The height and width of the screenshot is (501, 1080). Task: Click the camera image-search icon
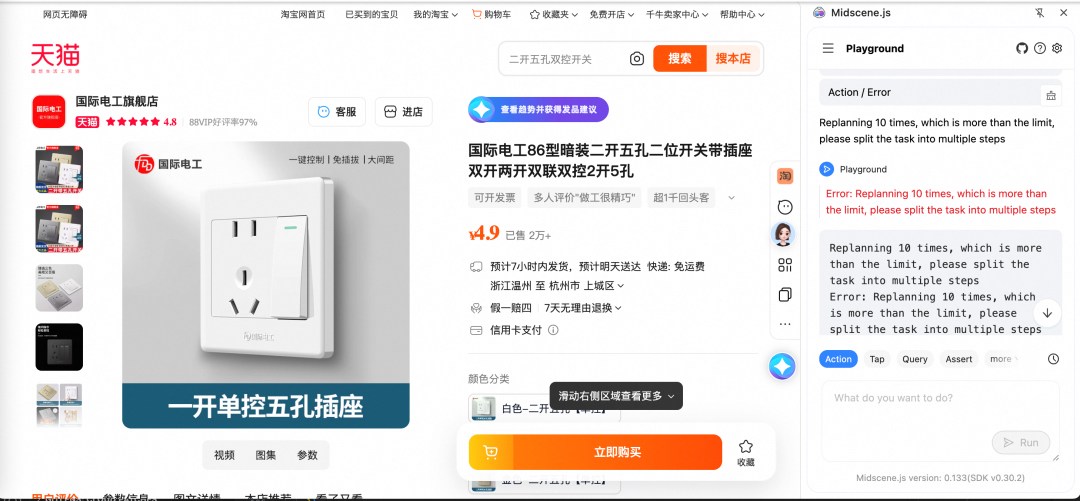click(x=637, y=59)
